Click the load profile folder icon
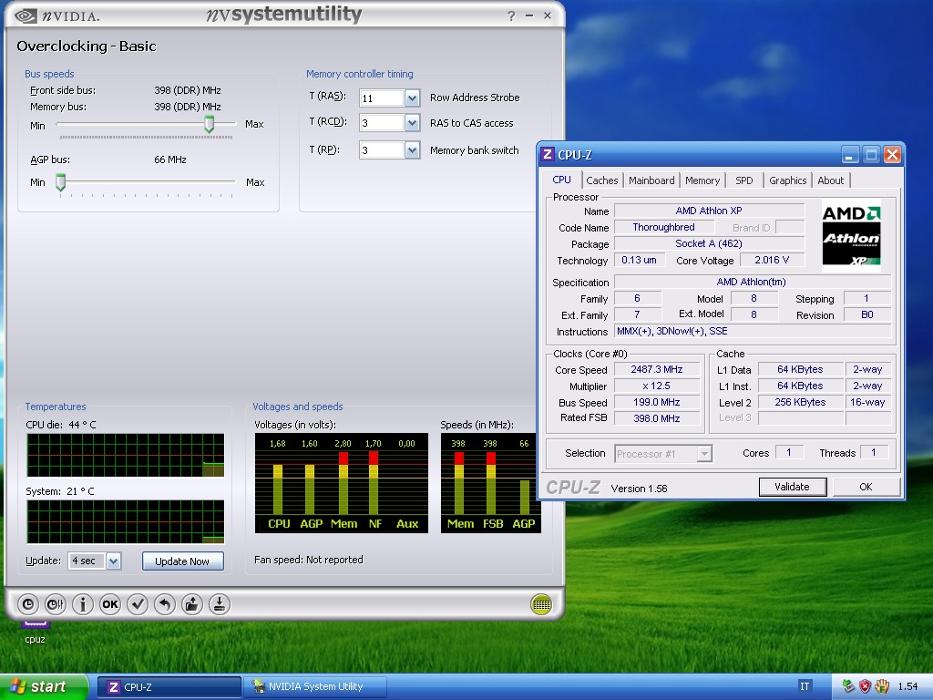Image resolution: width=933 pixels, height=700 pixels. pos(192,605)
